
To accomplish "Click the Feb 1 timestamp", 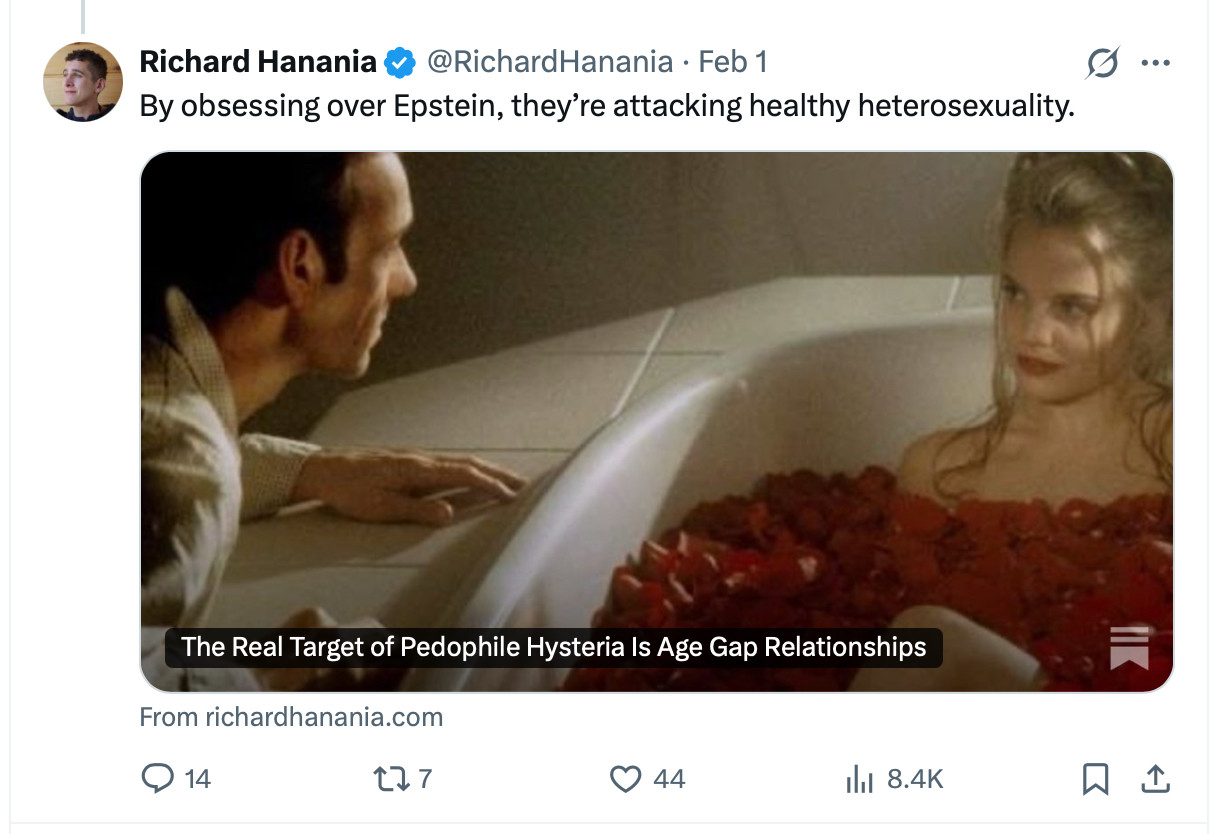I will (732, 62).
